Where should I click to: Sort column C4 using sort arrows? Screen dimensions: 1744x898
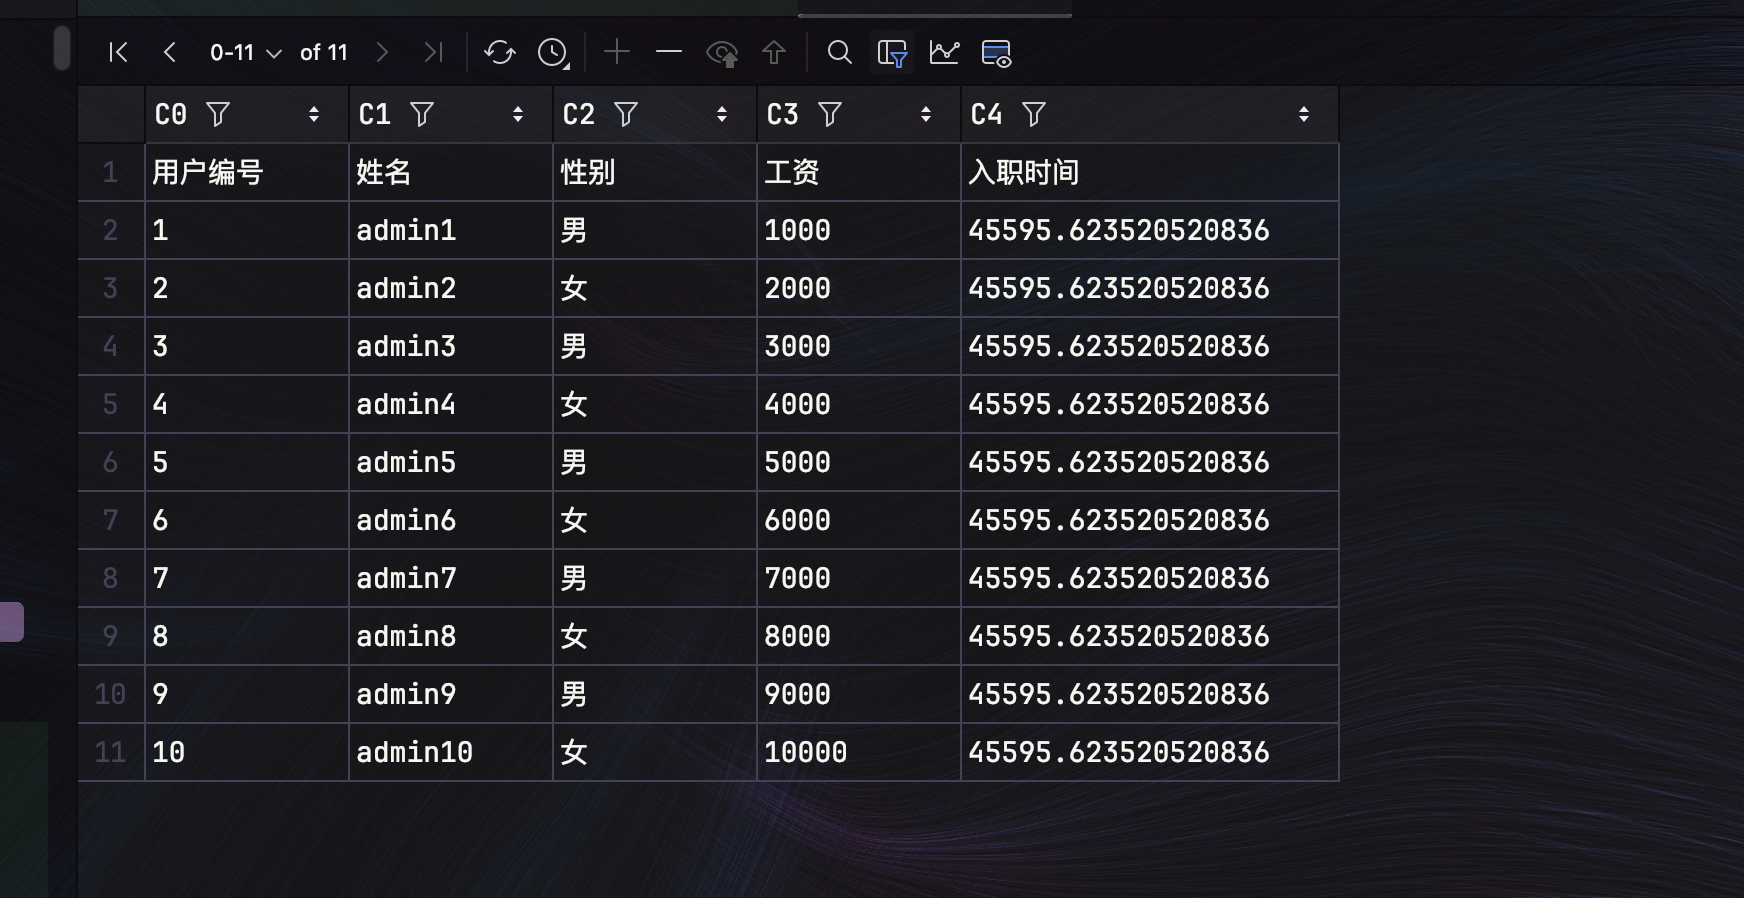click(1304, 114)
